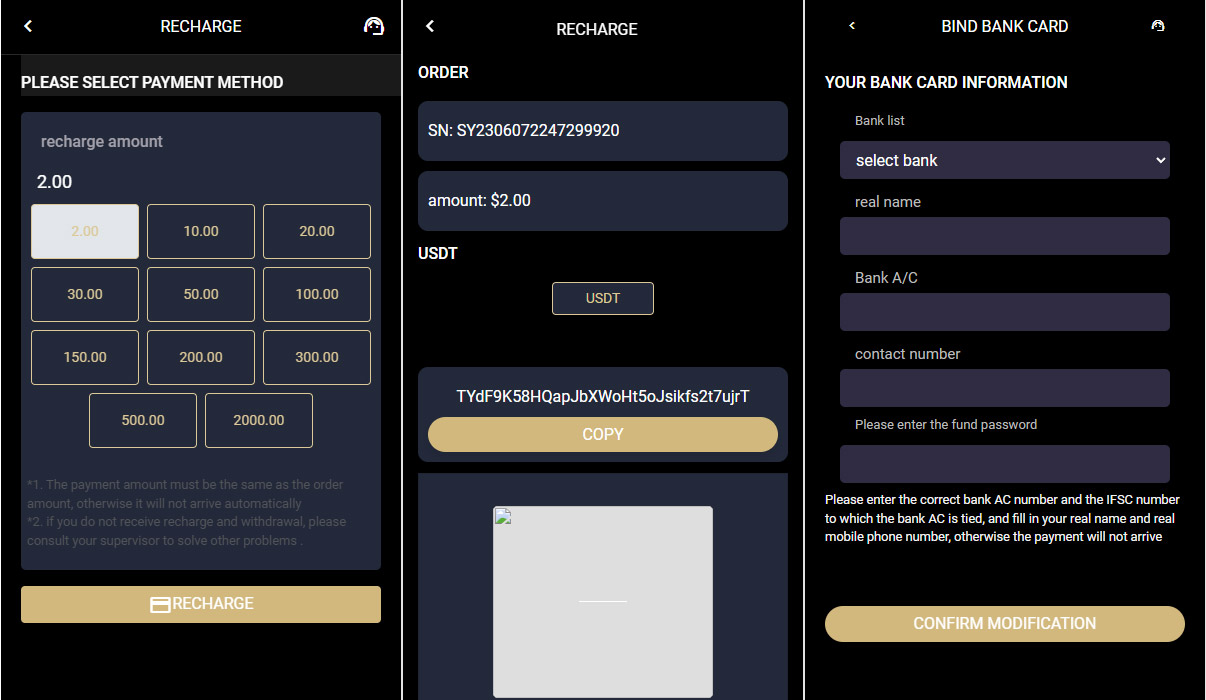
Task: Click the payment amount note text
Action: pyautogui.click(x=187, y=494)
